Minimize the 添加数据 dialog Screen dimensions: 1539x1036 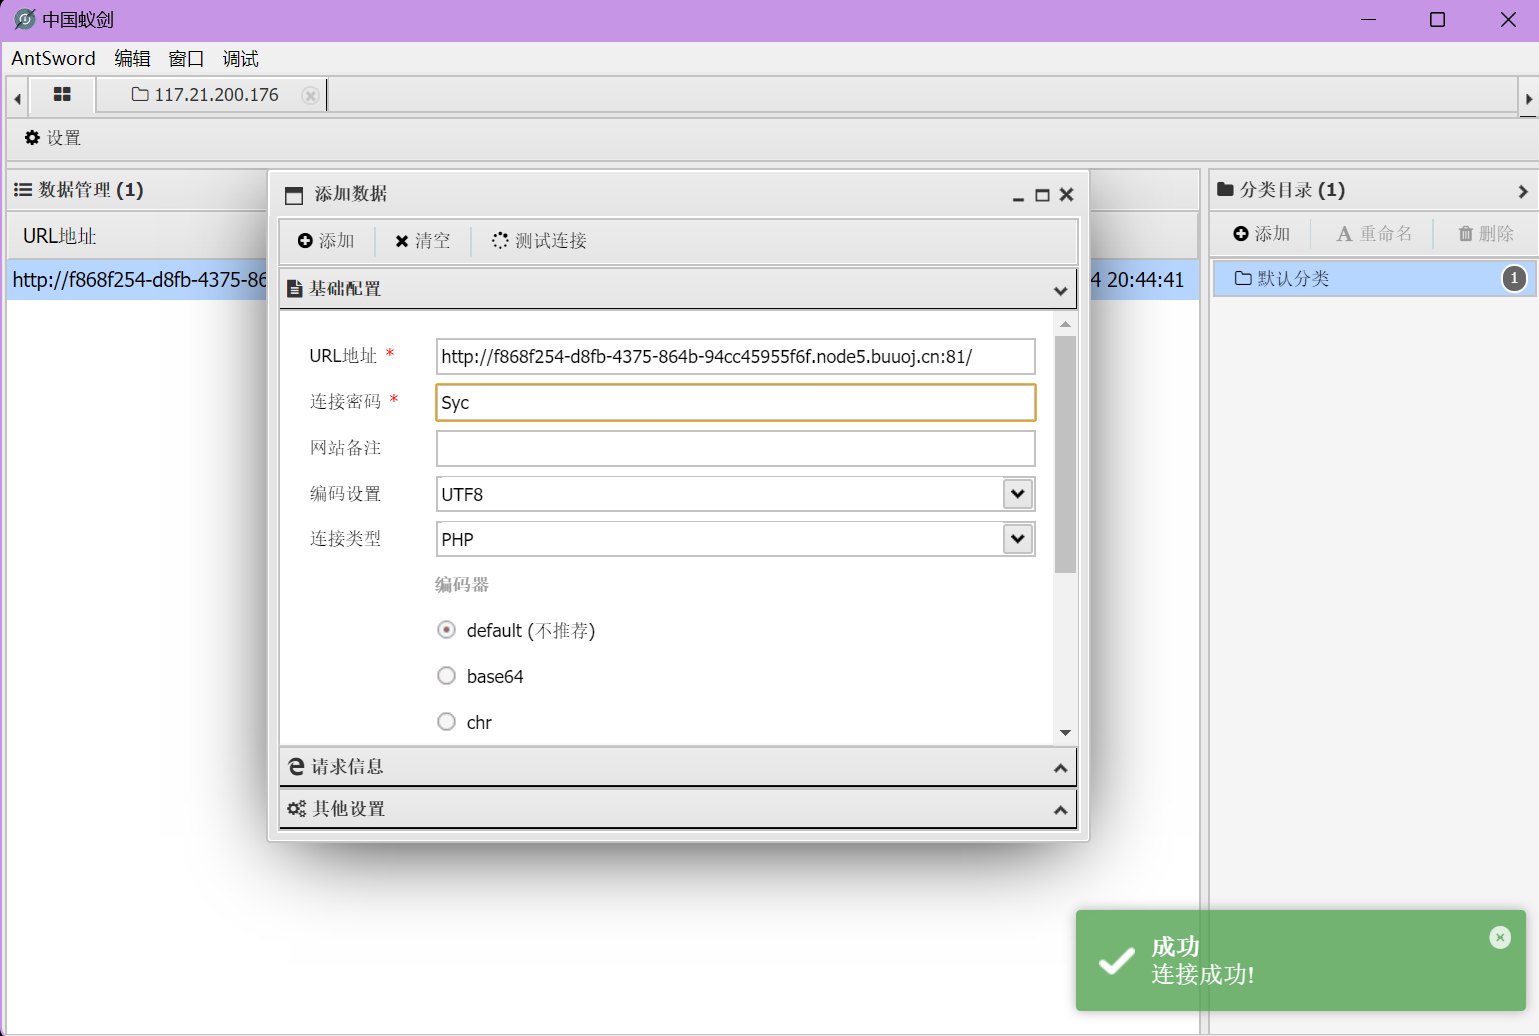(1018, 196)
